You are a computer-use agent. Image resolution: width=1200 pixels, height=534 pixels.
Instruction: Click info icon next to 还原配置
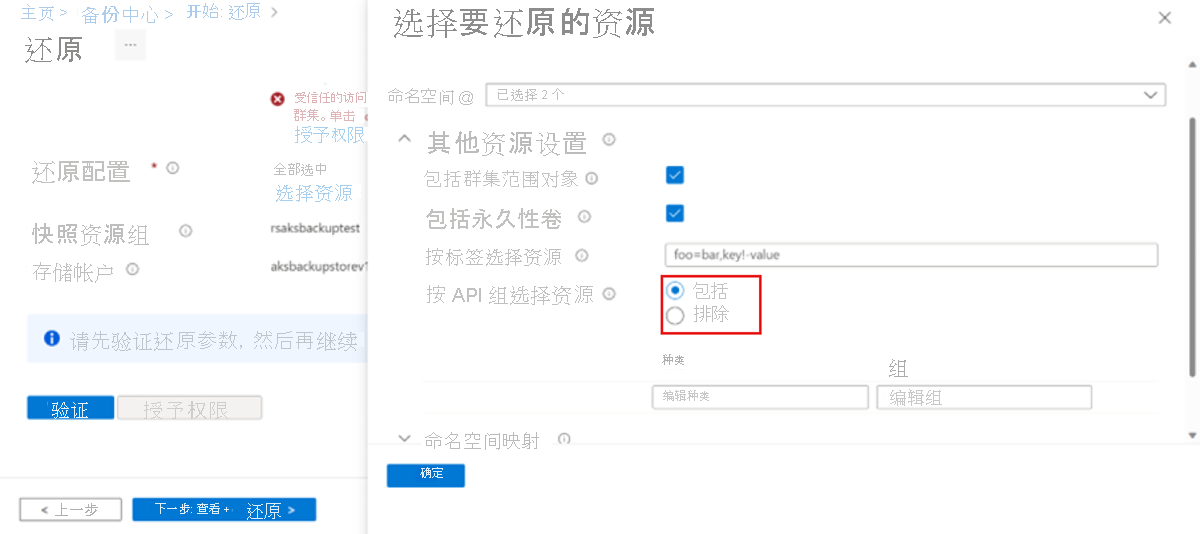172,168
